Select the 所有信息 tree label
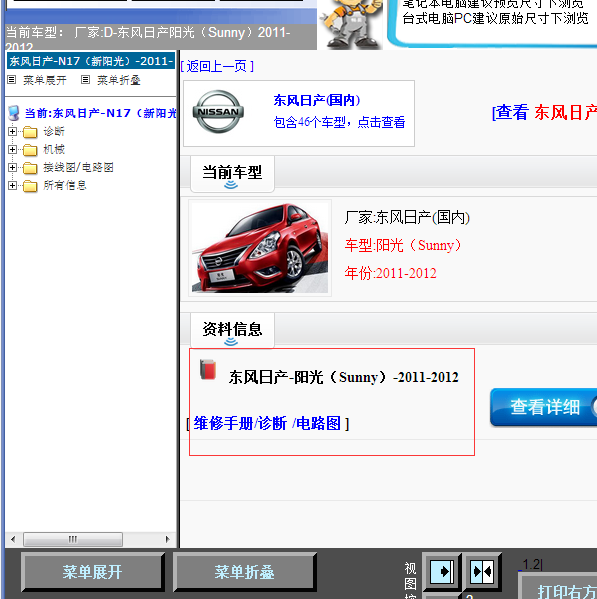 click(65, 185)
